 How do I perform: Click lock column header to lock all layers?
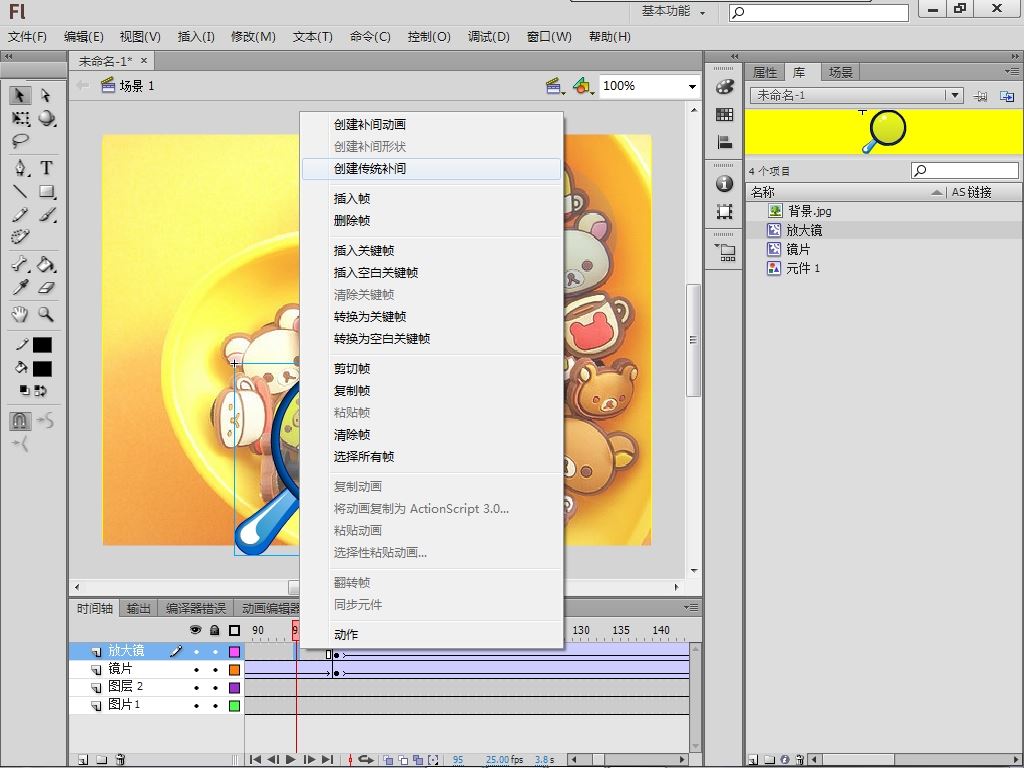(x=215, y=630)
